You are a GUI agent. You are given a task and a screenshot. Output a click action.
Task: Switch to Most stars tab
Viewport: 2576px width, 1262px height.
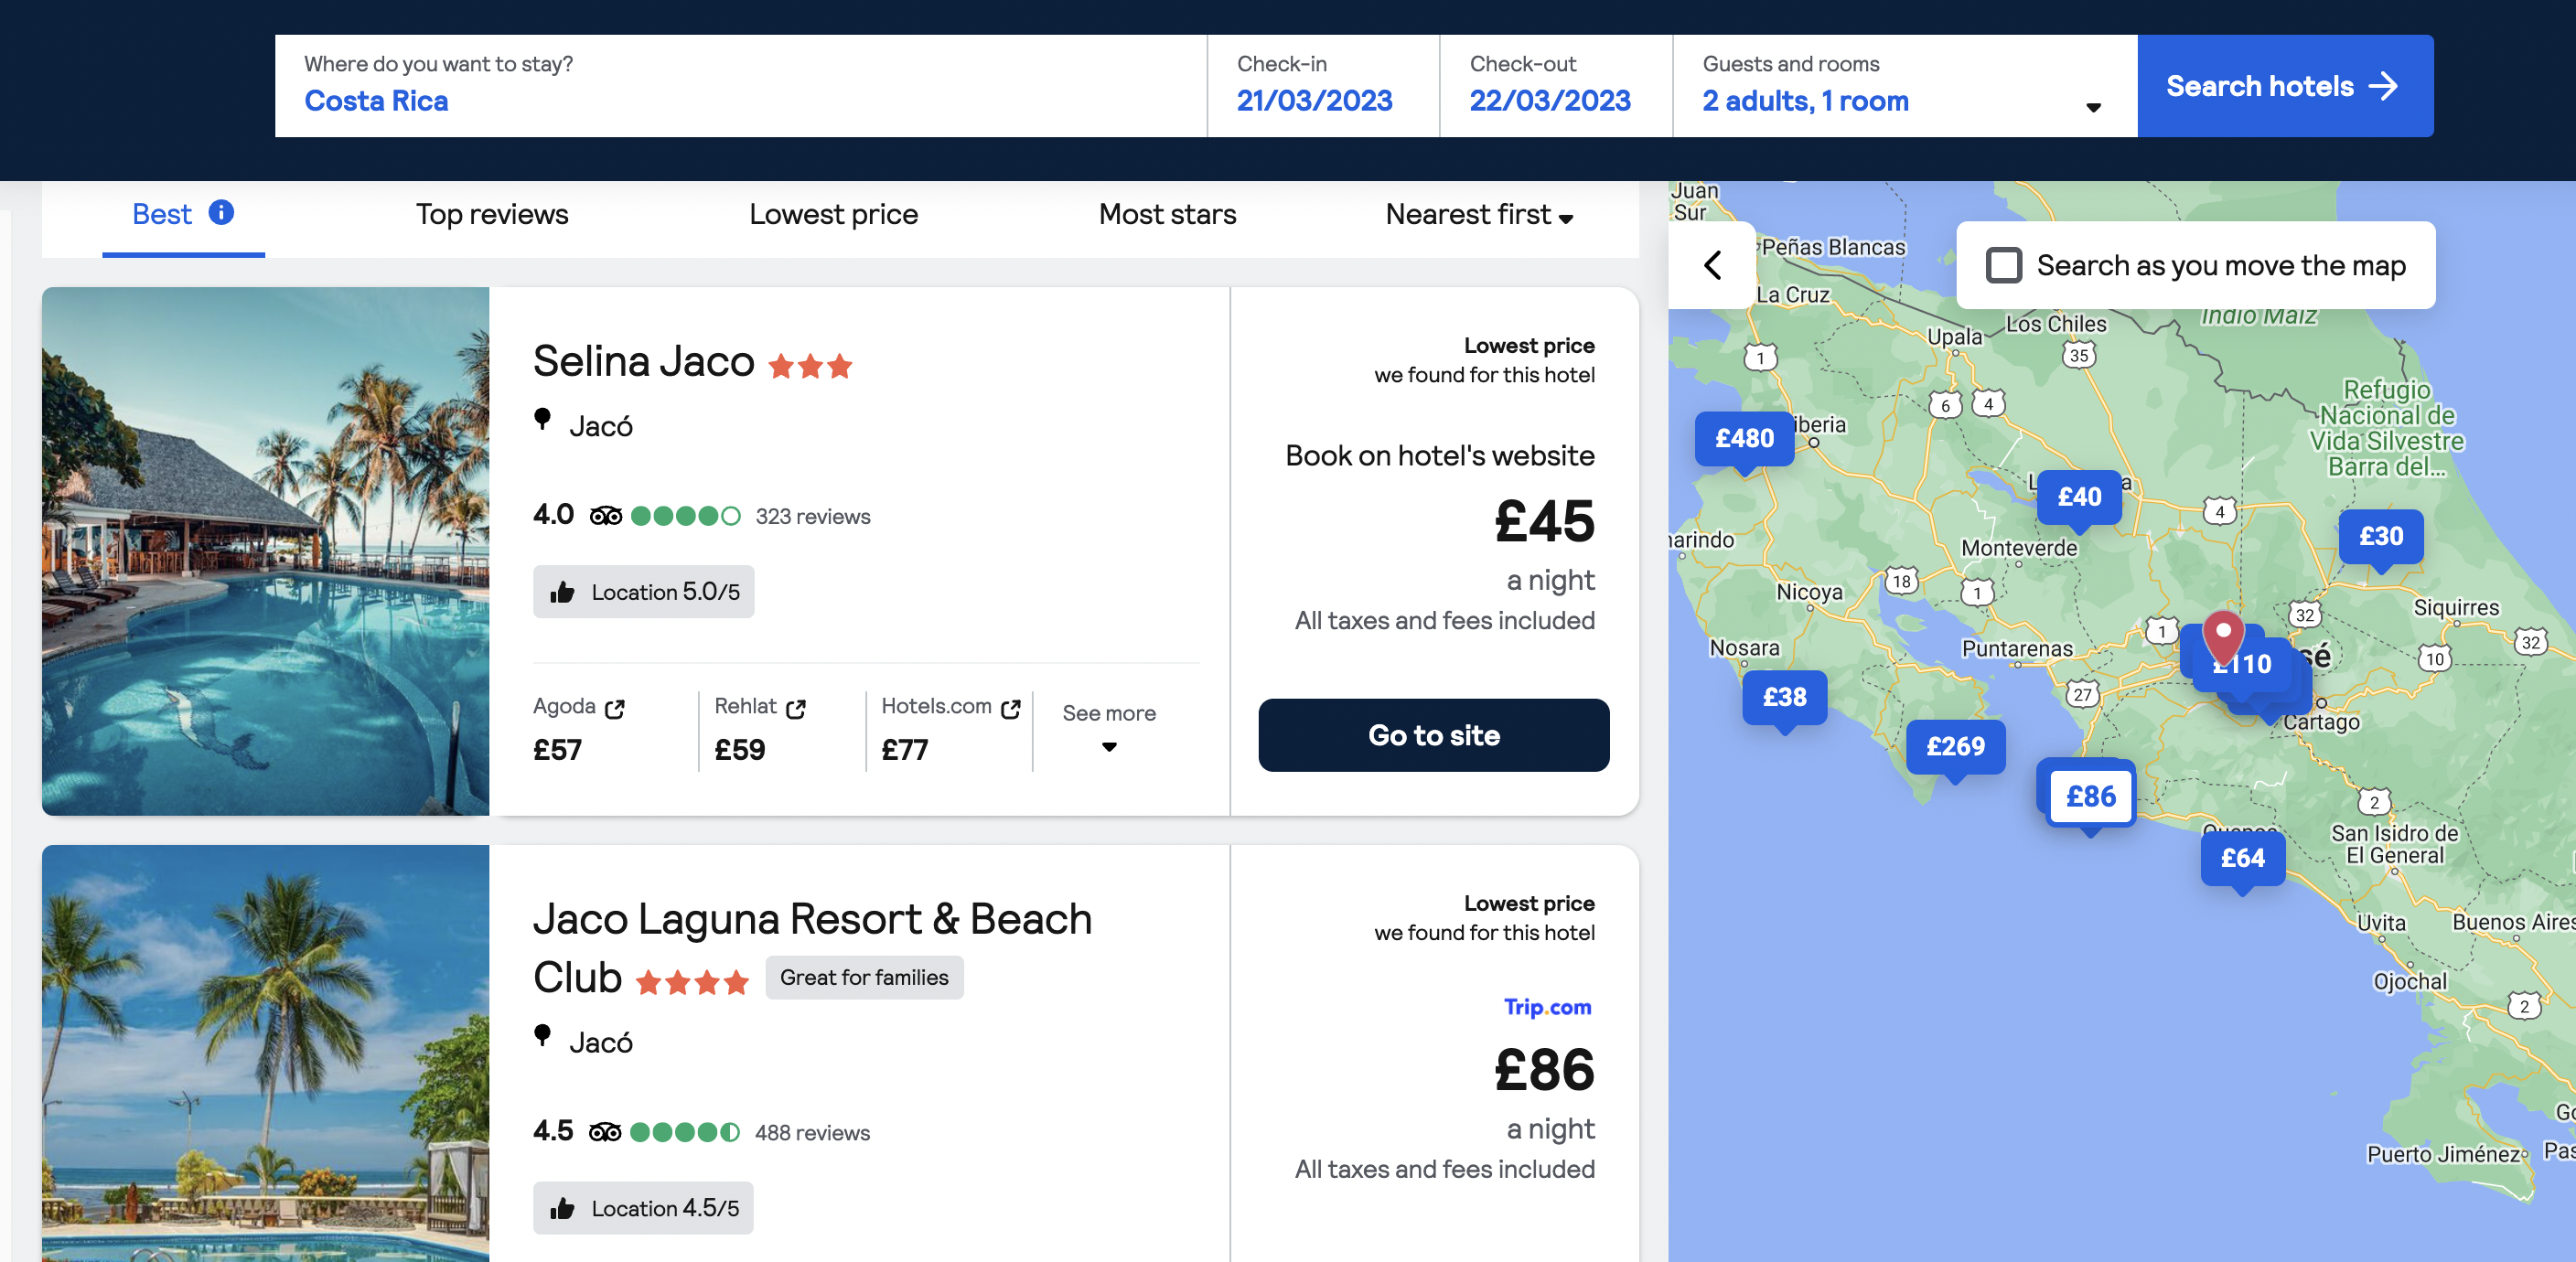1167,214
